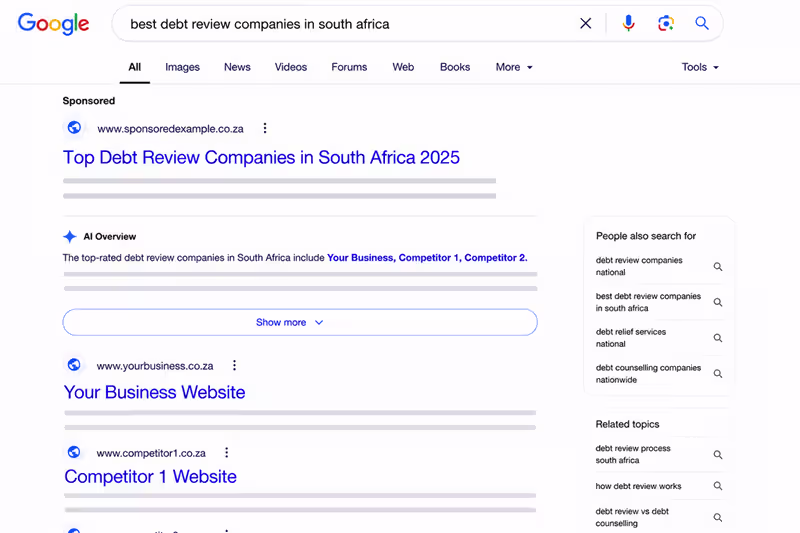Open 'Competitor 1 Website' result link
The image size is (800, 533).
[151, 477]
